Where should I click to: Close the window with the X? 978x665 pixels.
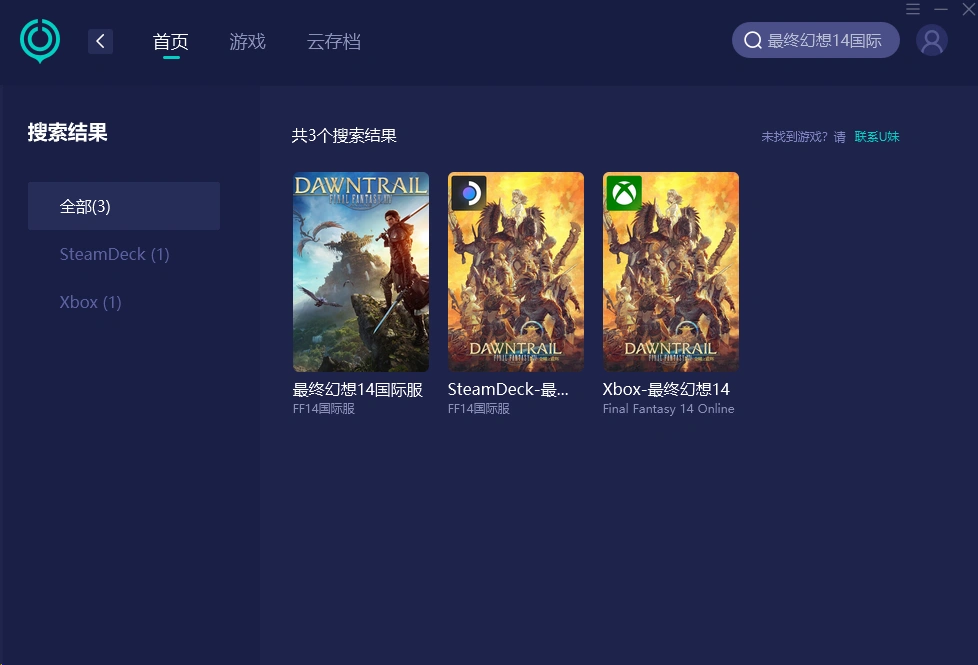point(969,9)
